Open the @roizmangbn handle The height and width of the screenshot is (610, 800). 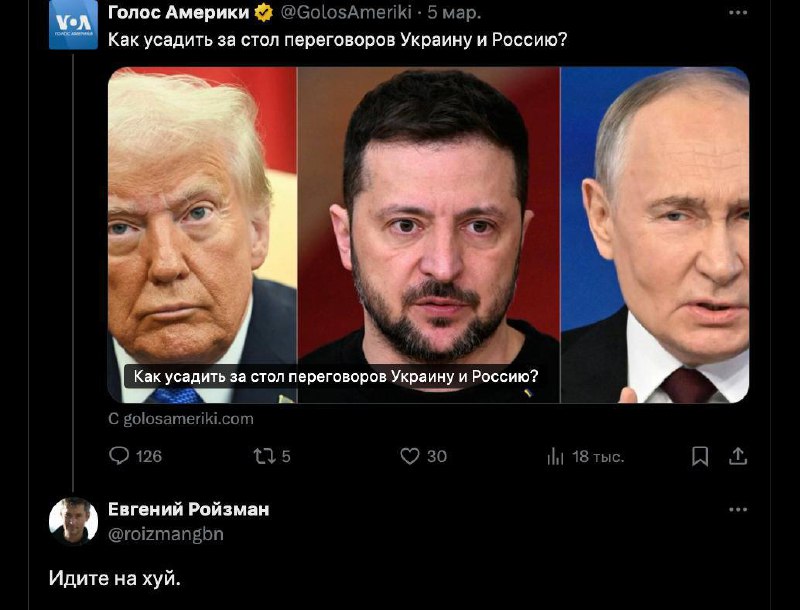(x=166, y=534)
